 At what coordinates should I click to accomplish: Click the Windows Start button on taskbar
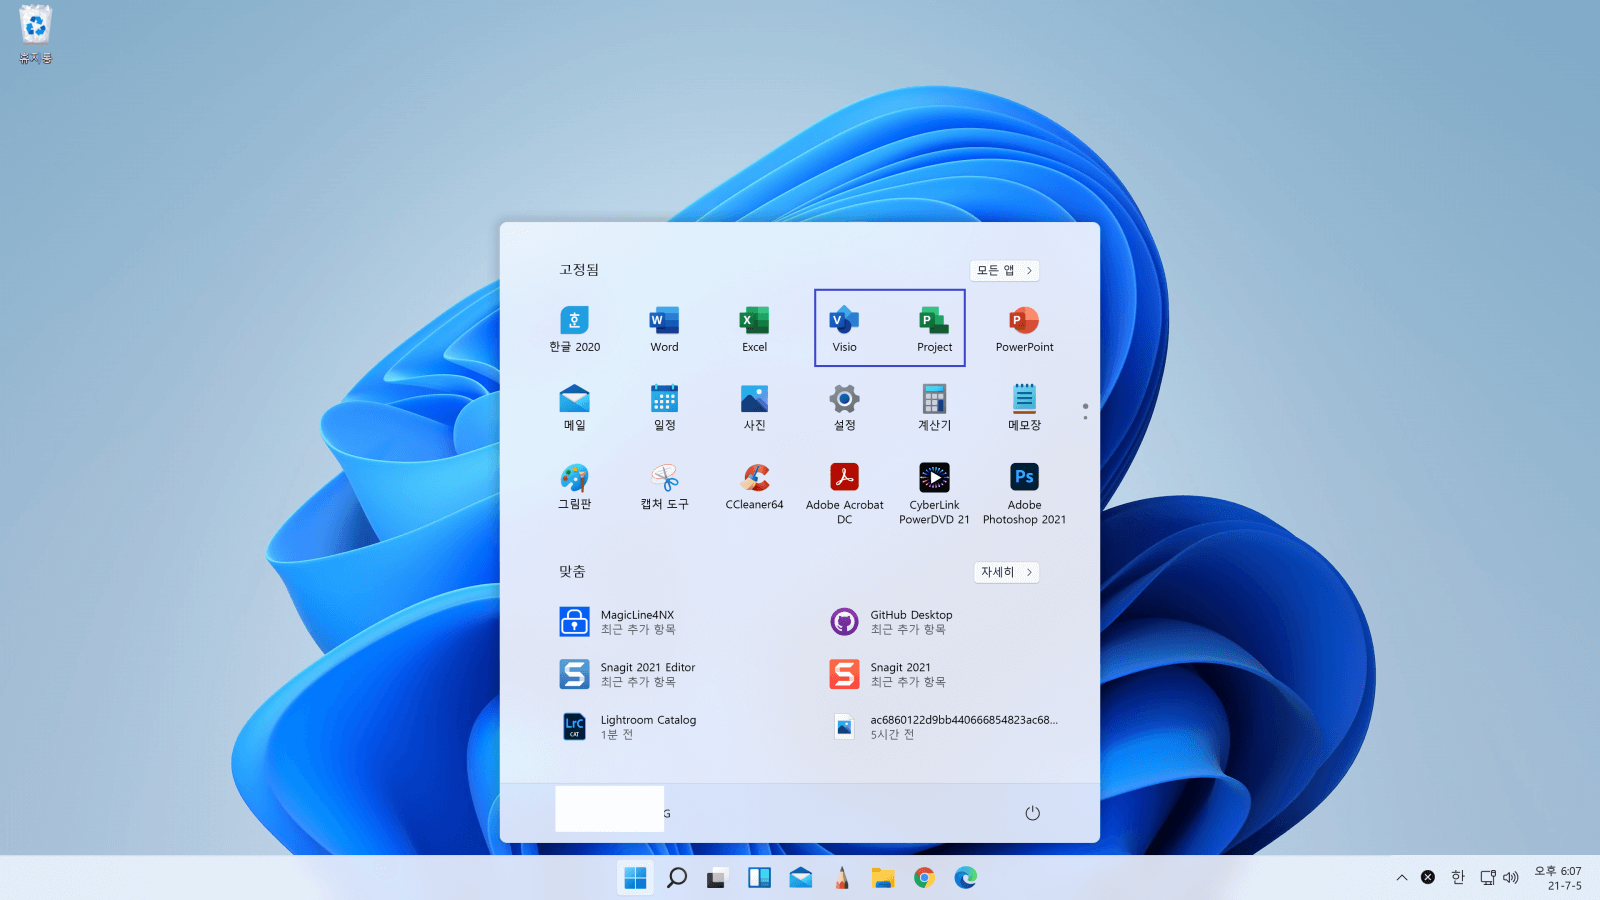tap(635, 878)
